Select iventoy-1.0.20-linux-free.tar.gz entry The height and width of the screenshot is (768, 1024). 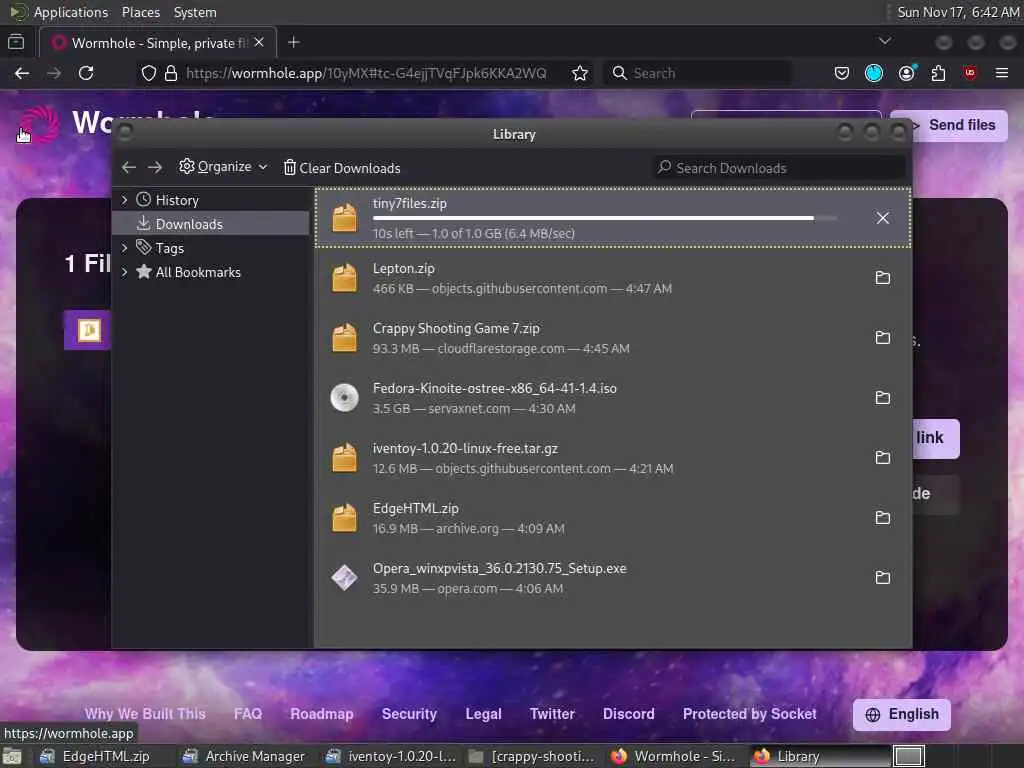613,458
